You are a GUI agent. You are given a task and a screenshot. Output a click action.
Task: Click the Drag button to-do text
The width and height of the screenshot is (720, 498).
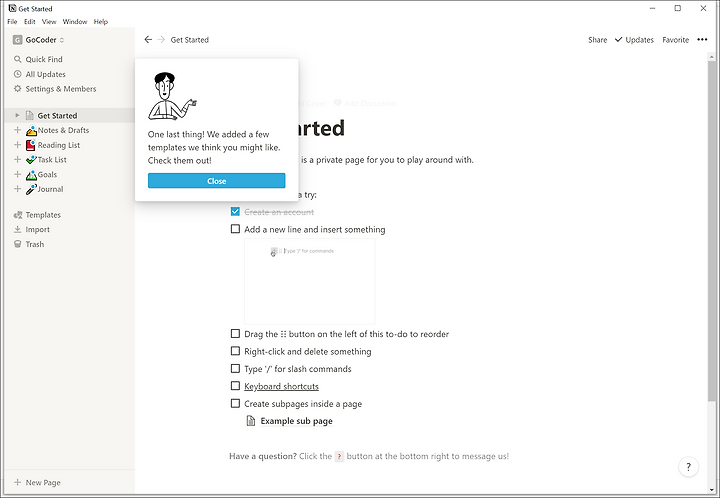(347, 334)
